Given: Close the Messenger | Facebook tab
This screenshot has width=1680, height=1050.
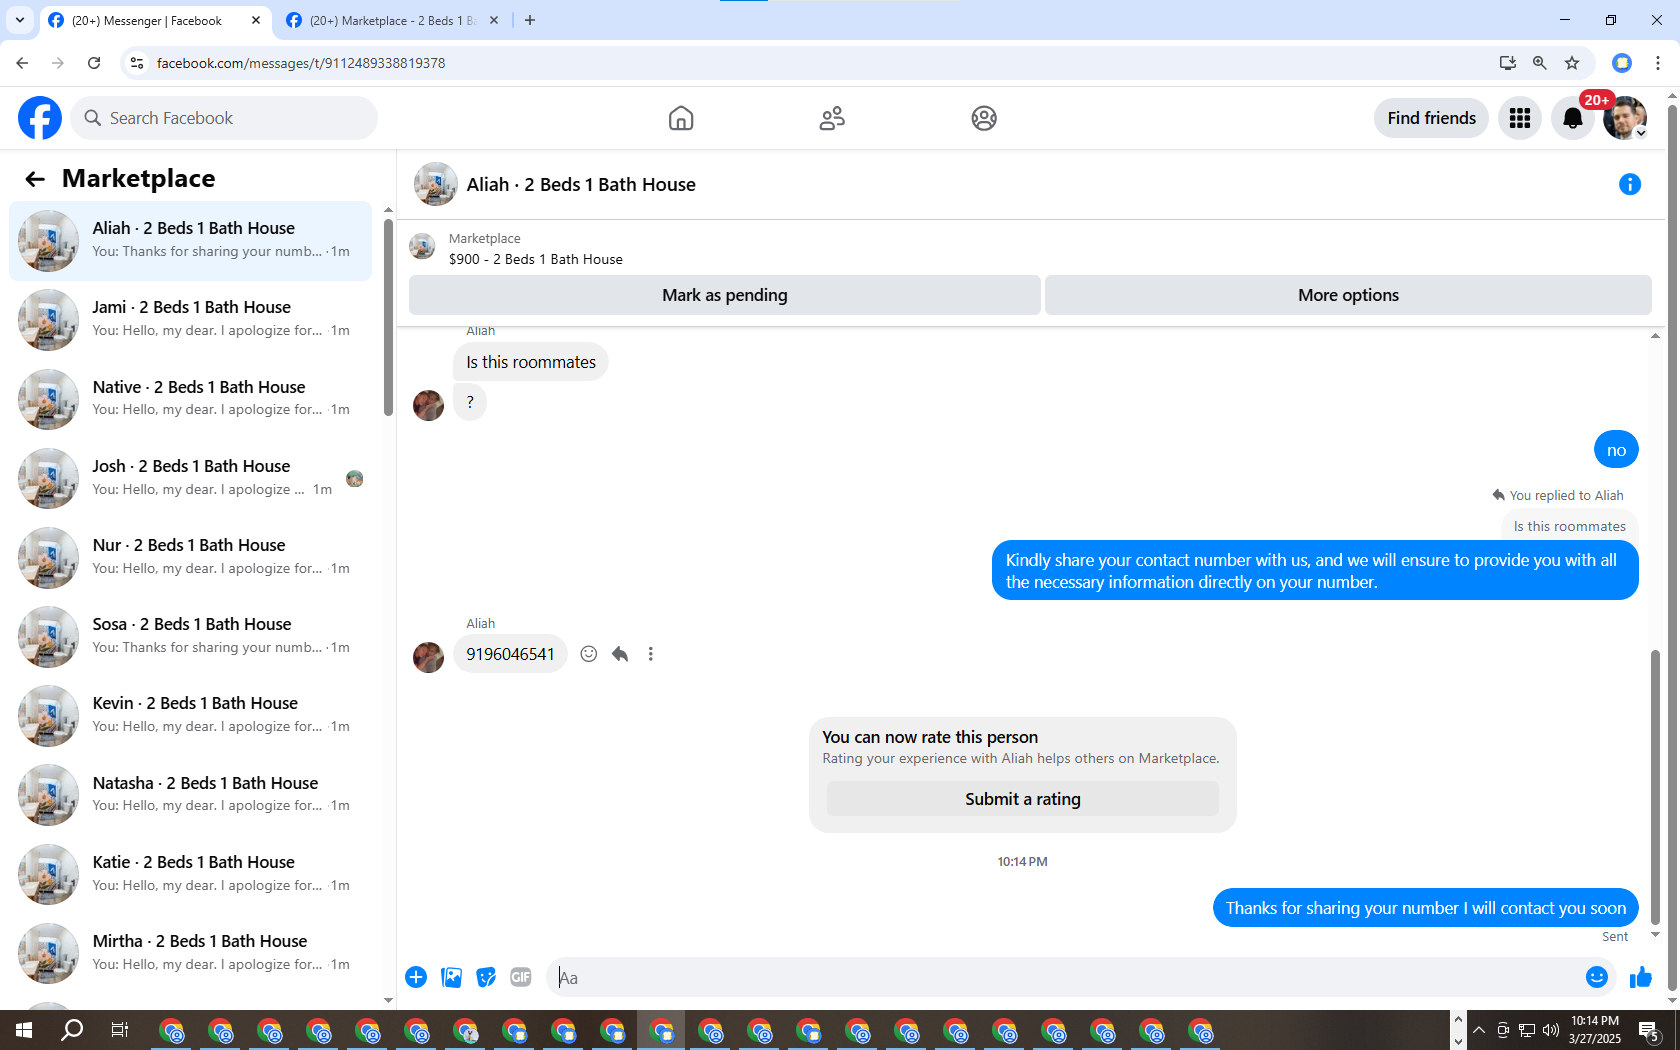Looking at the screenshot, I should 256,20.
